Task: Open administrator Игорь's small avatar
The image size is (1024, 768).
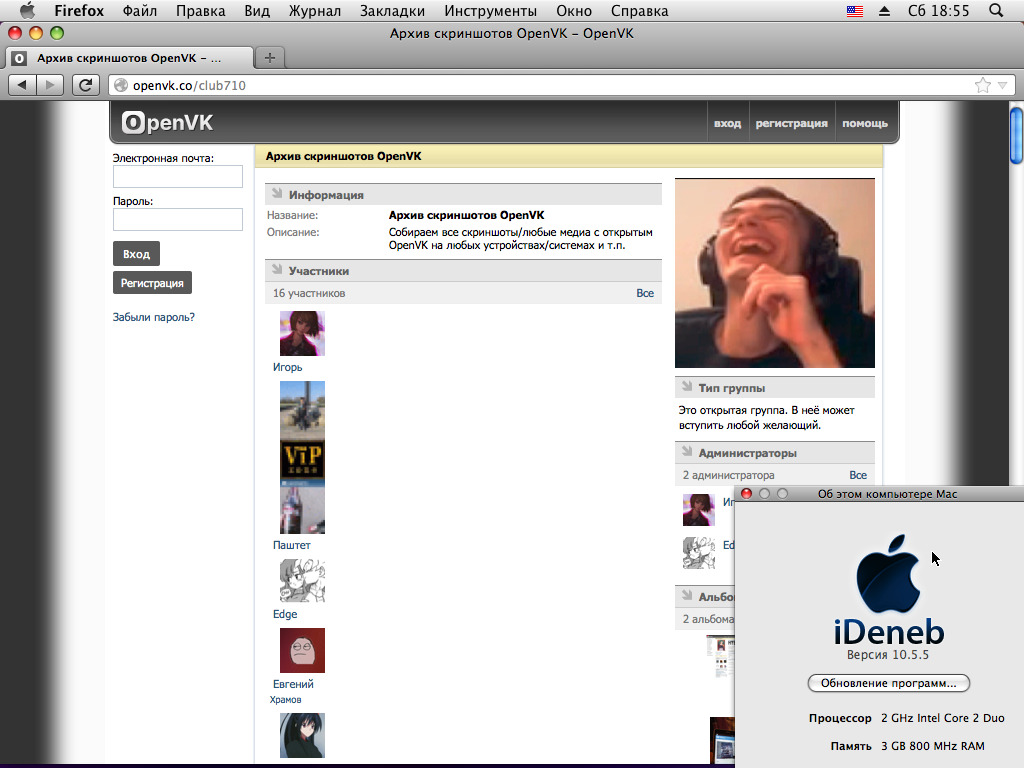Action: (698, 510)
